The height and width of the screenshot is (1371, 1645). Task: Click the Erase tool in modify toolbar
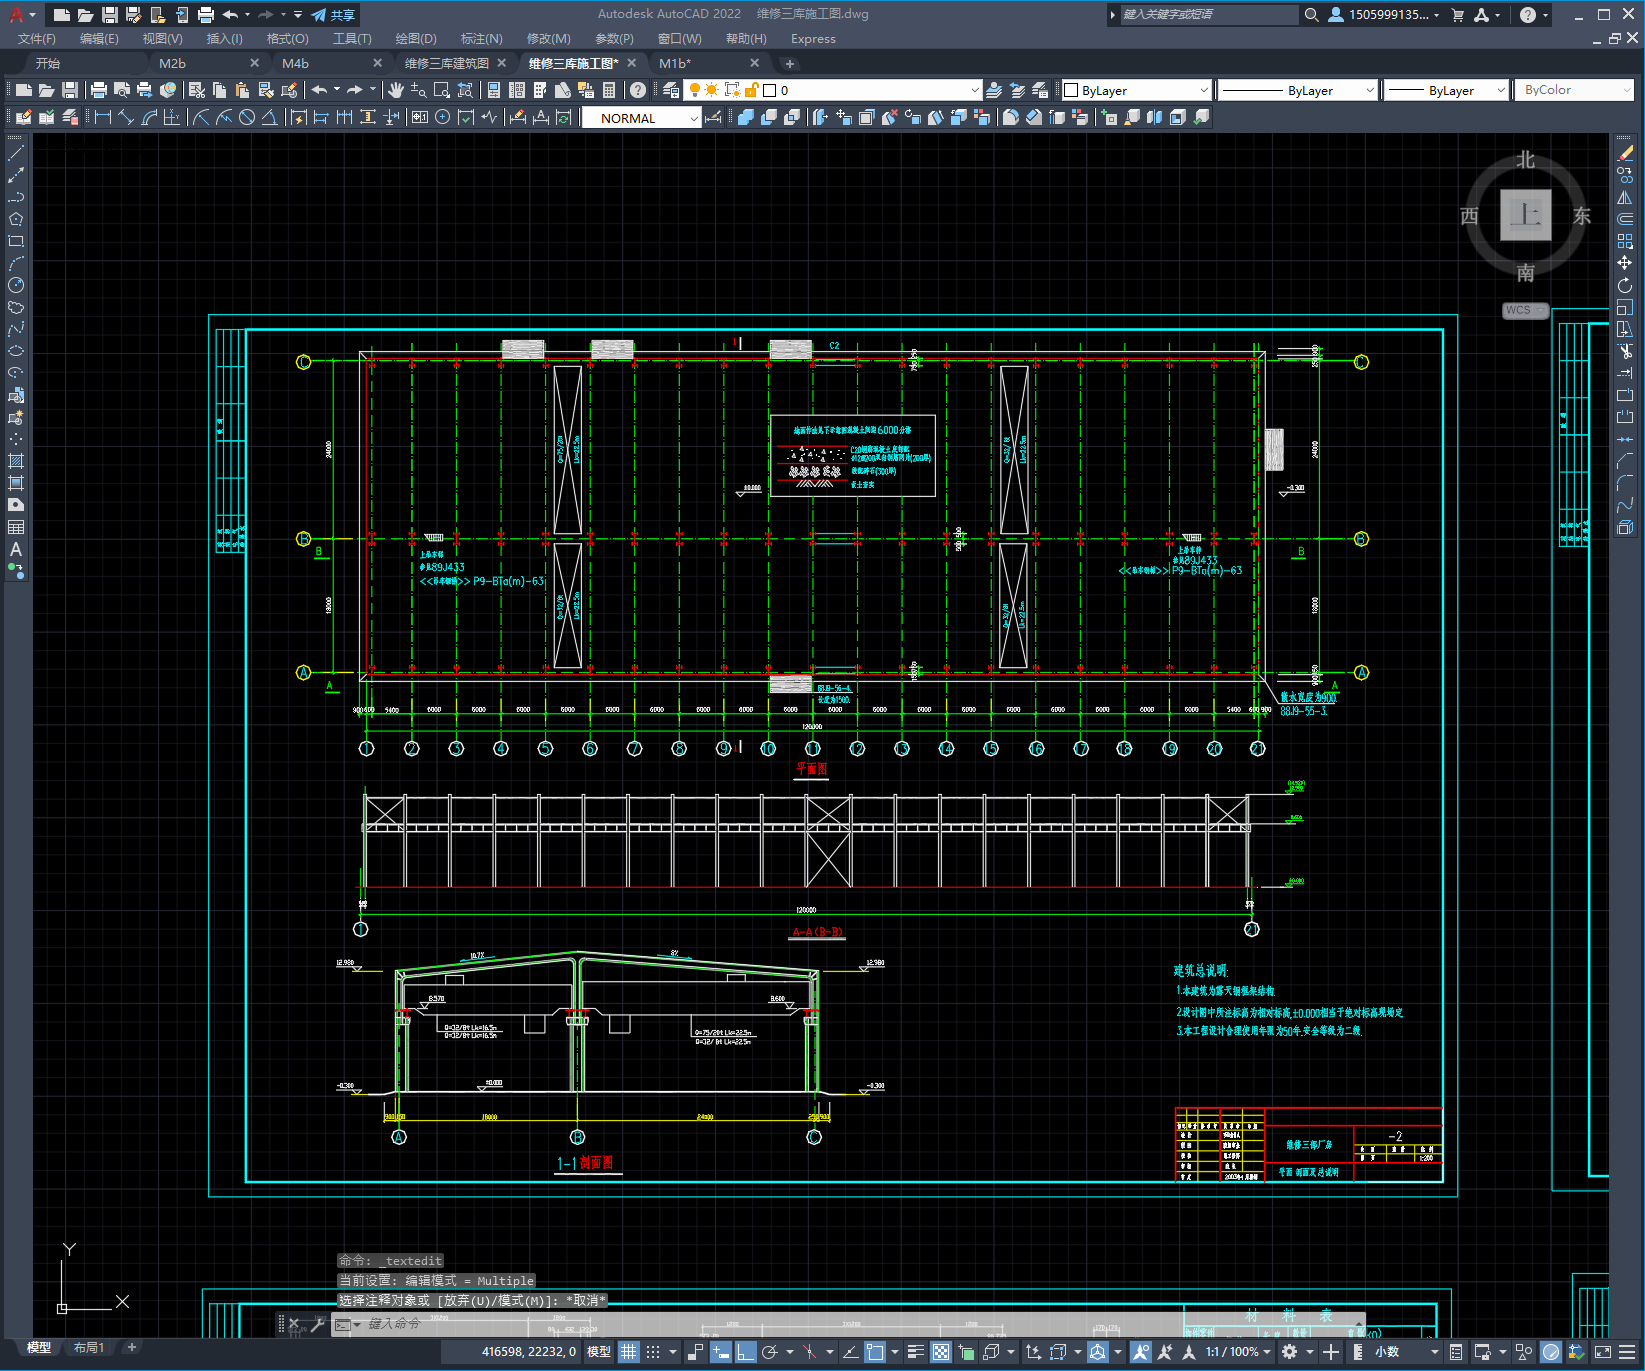[1625, 153]
